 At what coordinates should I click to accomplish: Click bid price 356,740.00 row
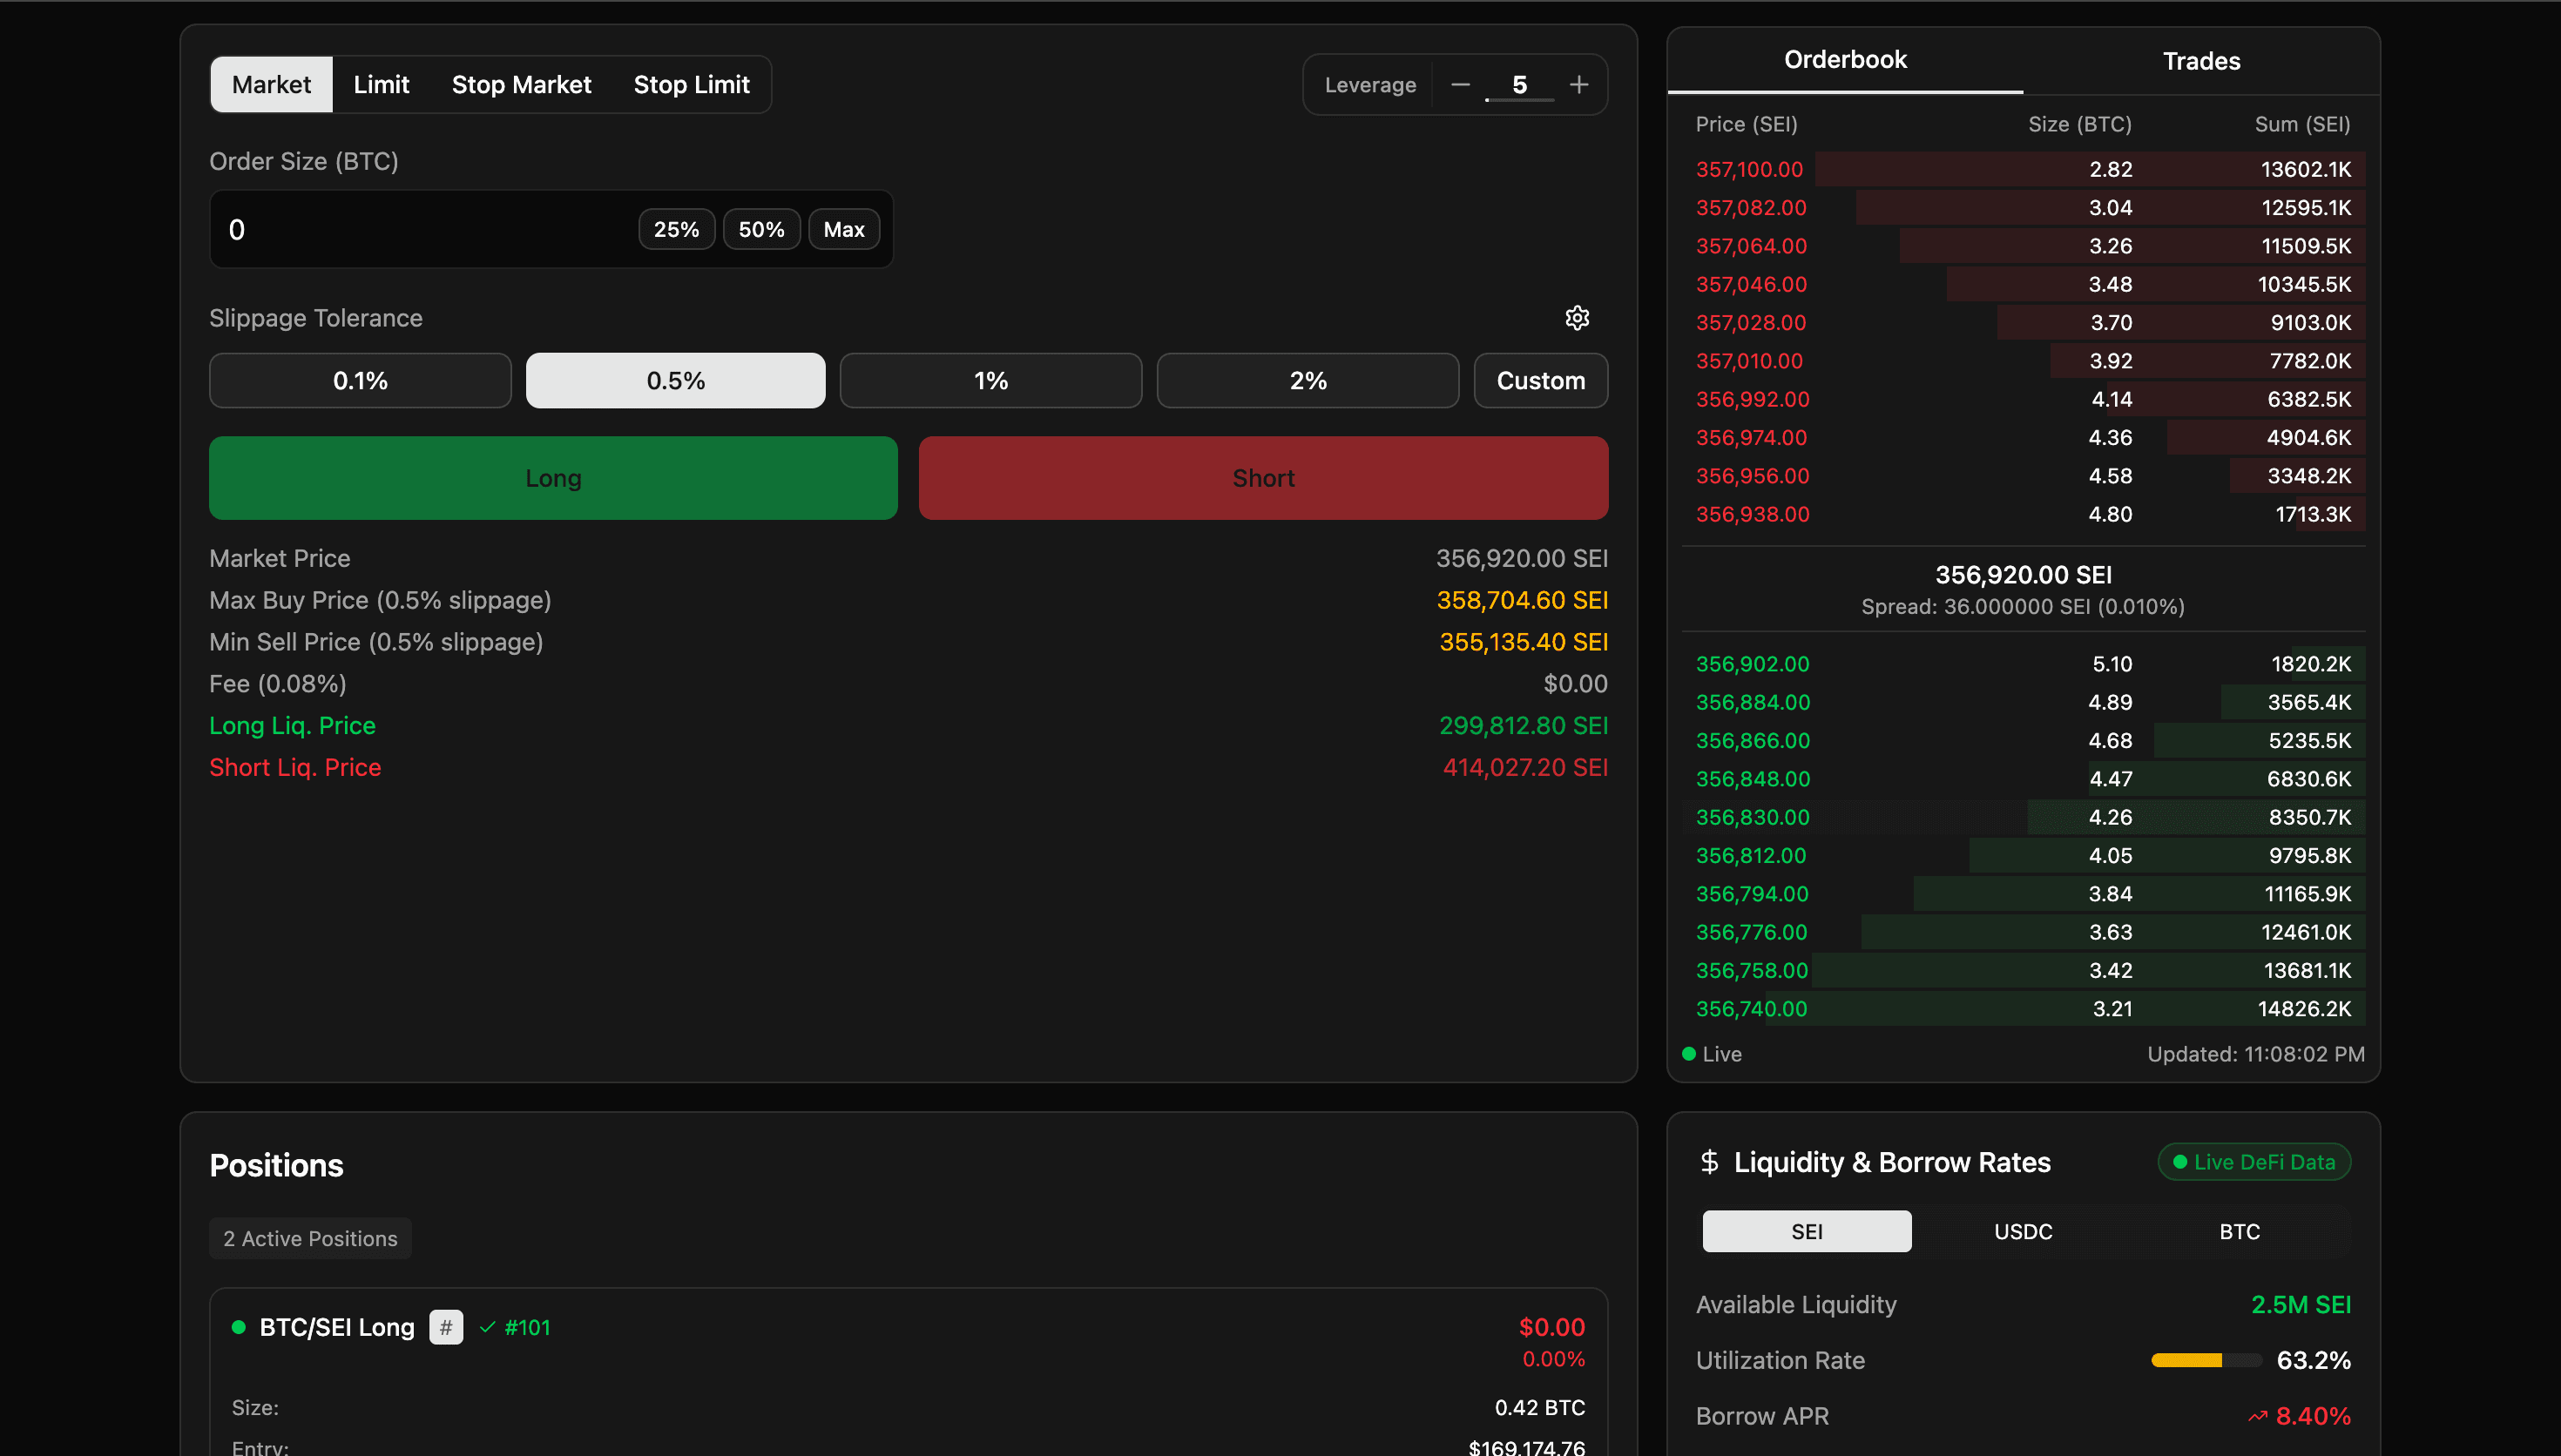(x=2023, y=1009)
